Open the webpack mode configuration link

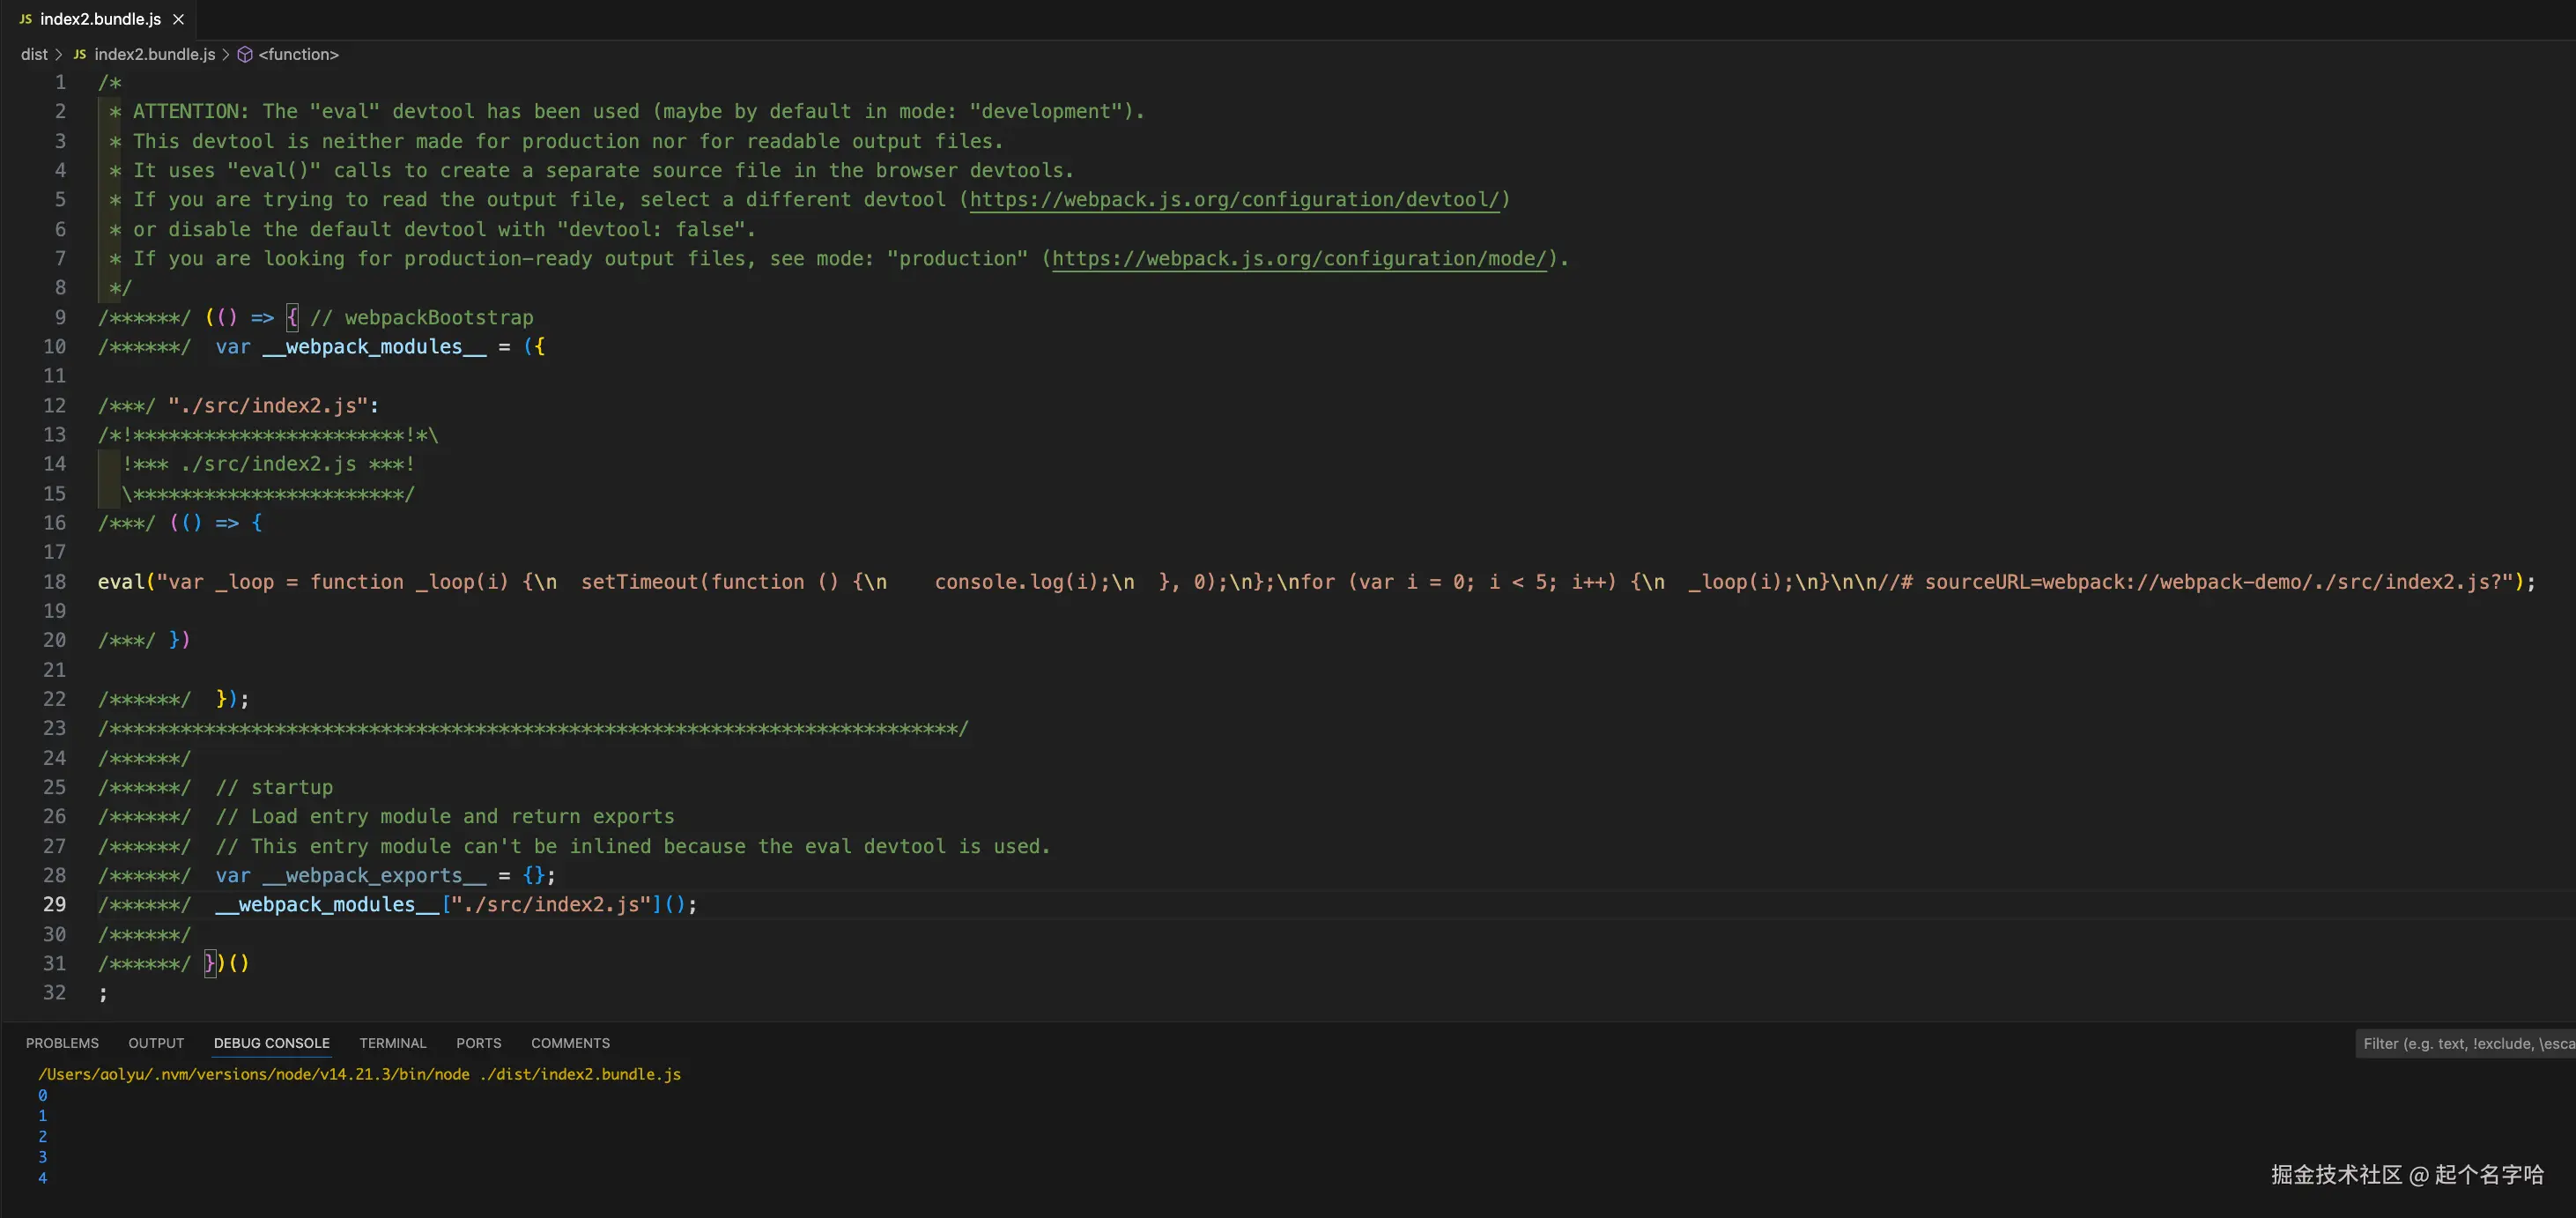[x=1299, y=259]
